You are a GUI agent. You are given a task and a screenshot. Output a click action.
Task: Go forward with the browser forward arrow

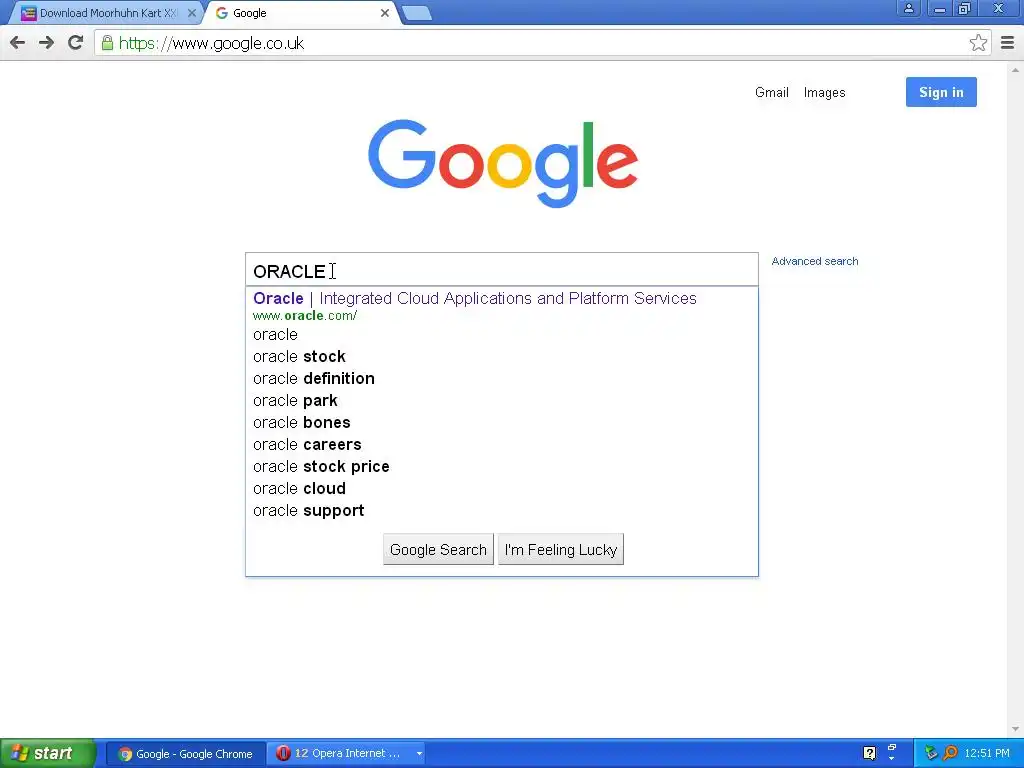click(46, 43)
